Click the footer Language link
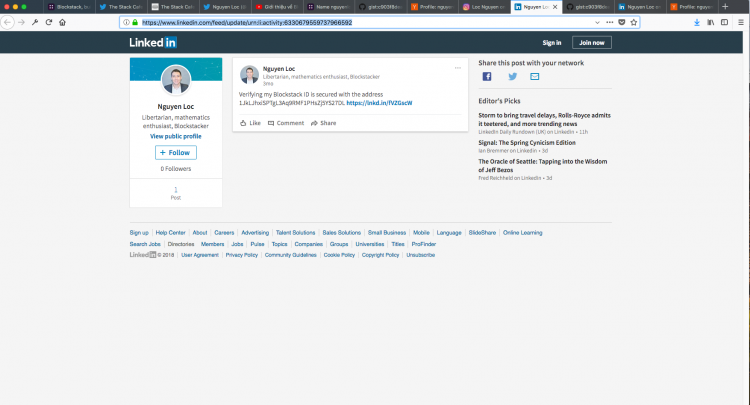 tap(449, 233)
